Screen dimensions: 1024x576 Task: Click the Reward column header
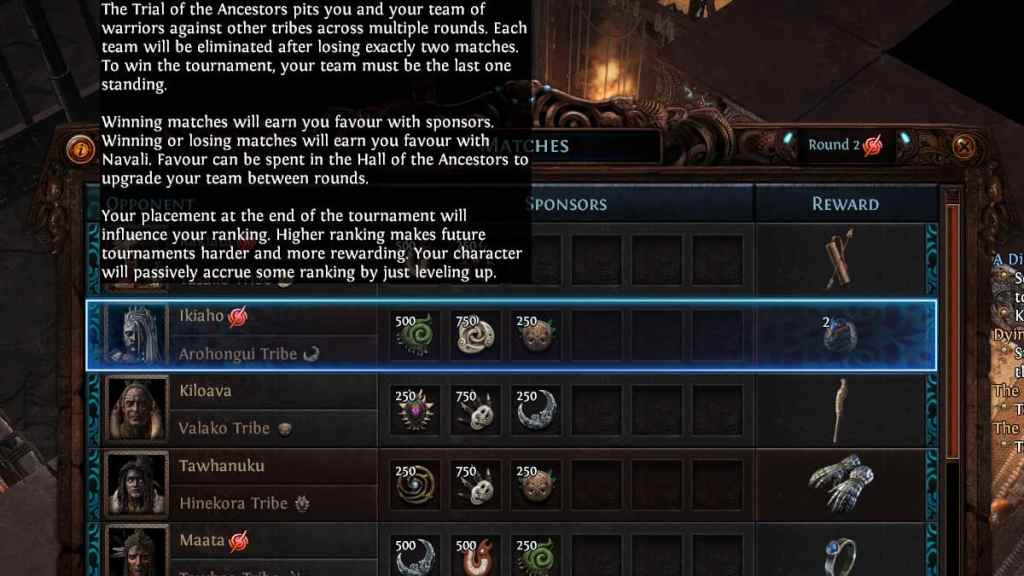click(x=845, y=204)
